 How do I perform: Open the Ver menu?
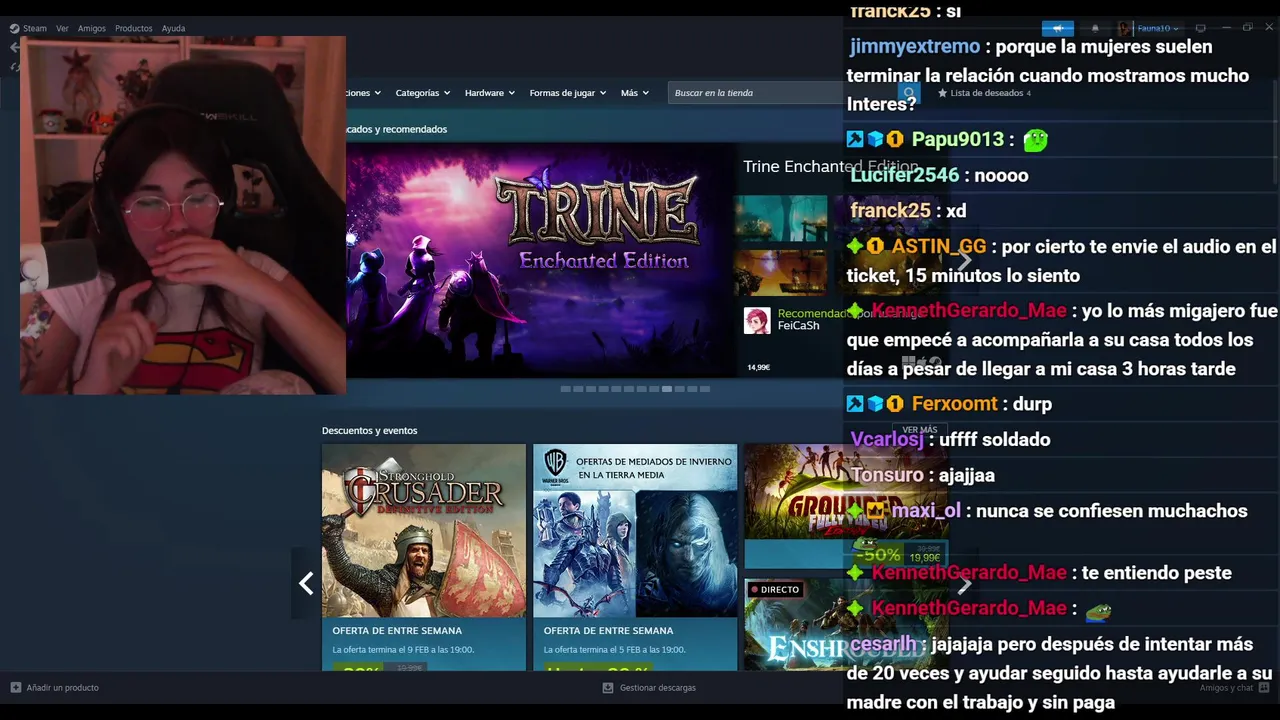(62, 28)
